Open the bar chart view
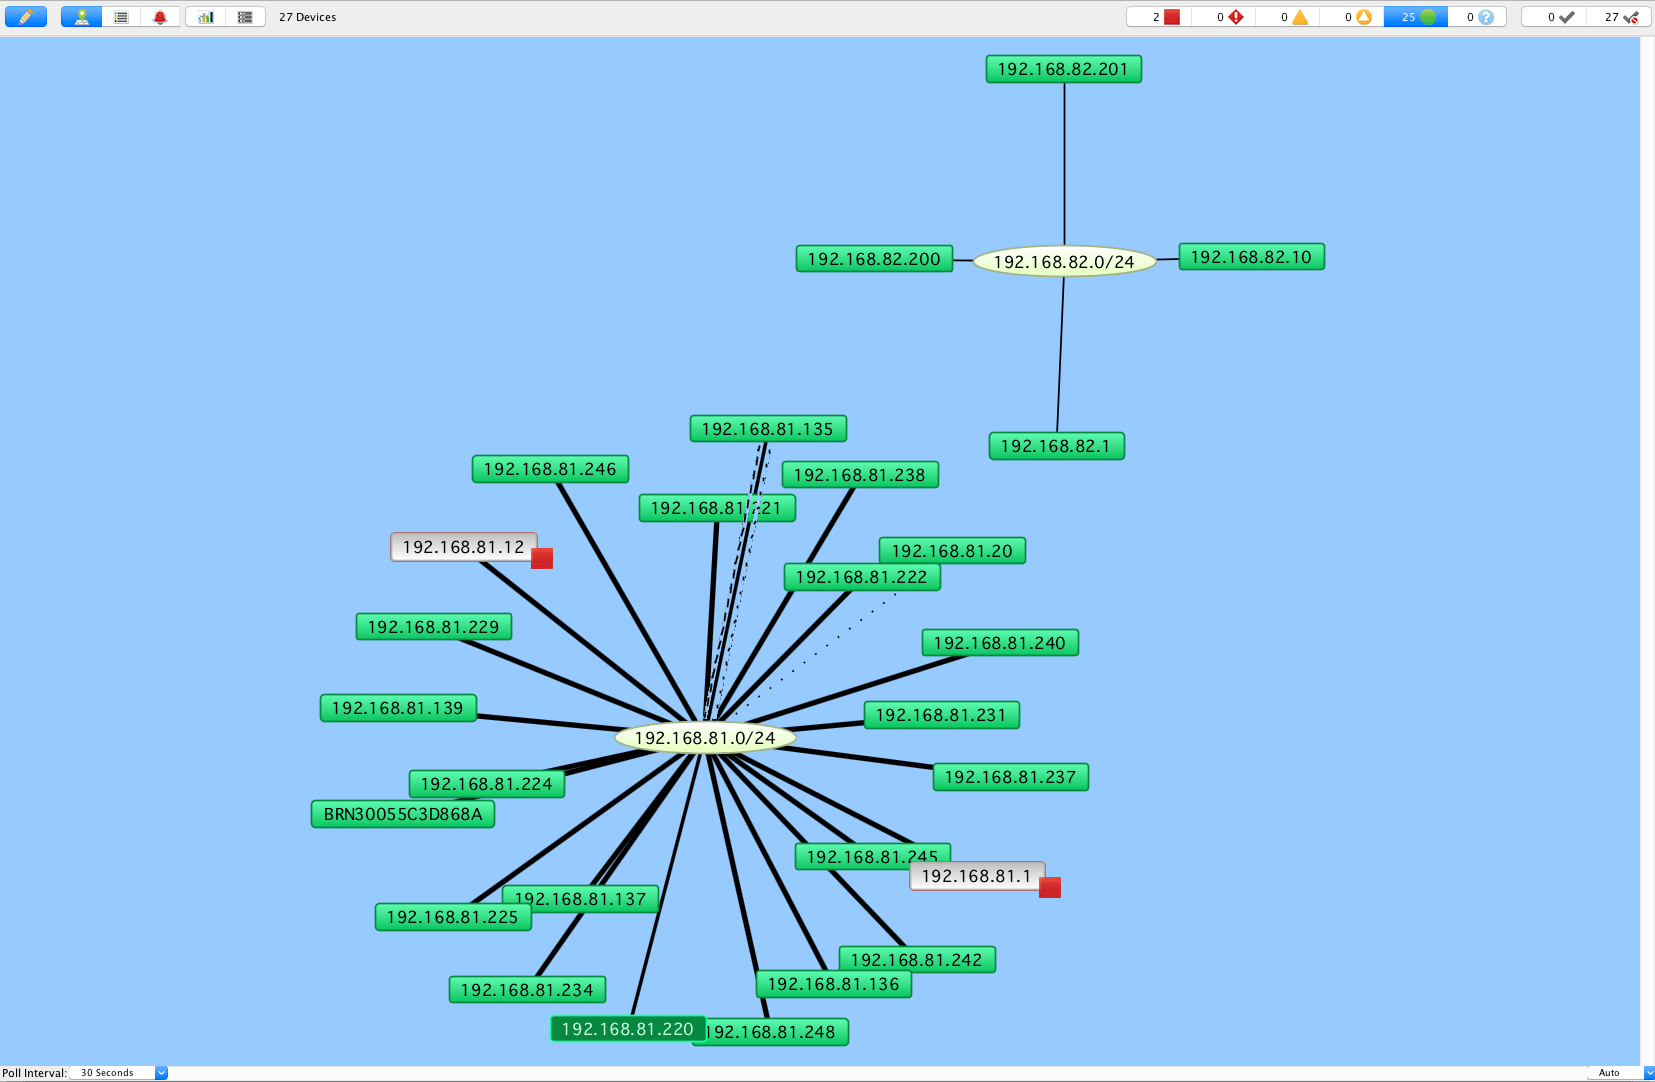1655x1082 pixels. 206,17
